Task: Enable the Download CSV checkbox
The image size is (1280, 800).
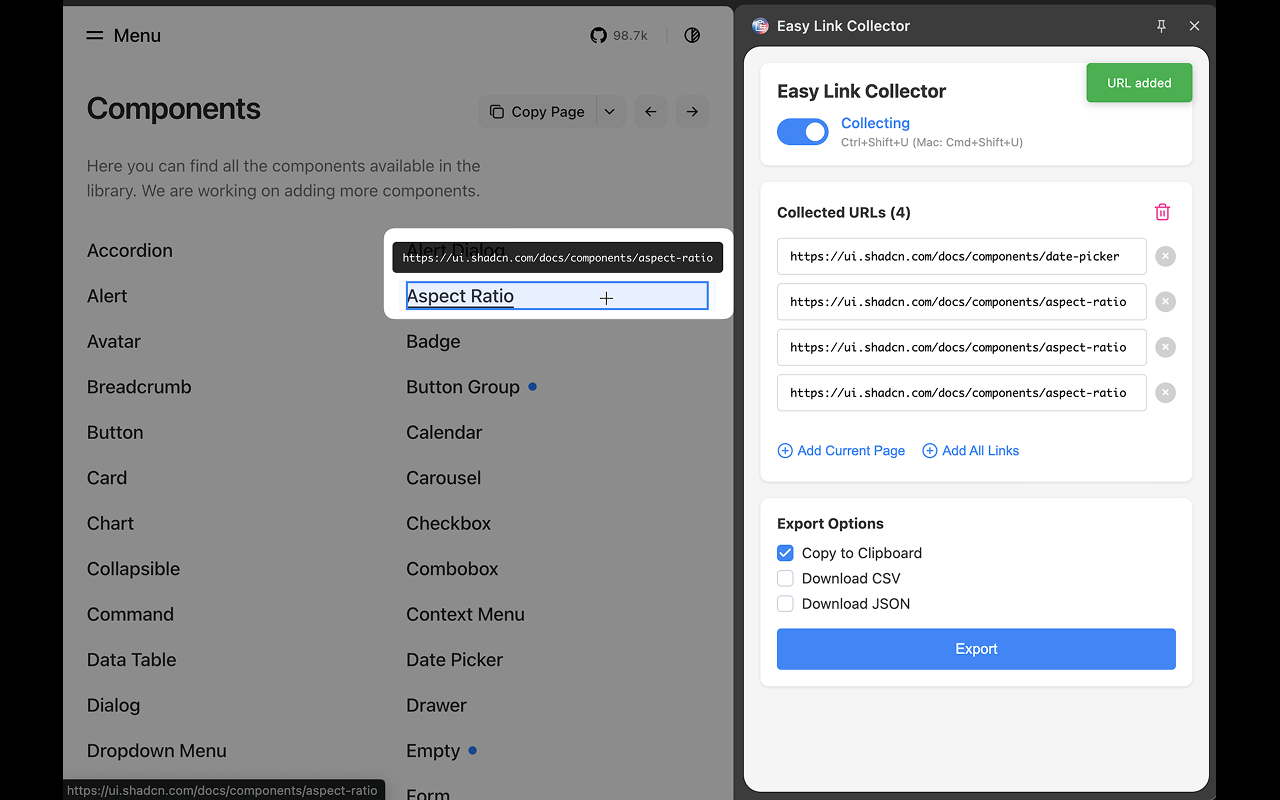Action: [x=786, y=578]
